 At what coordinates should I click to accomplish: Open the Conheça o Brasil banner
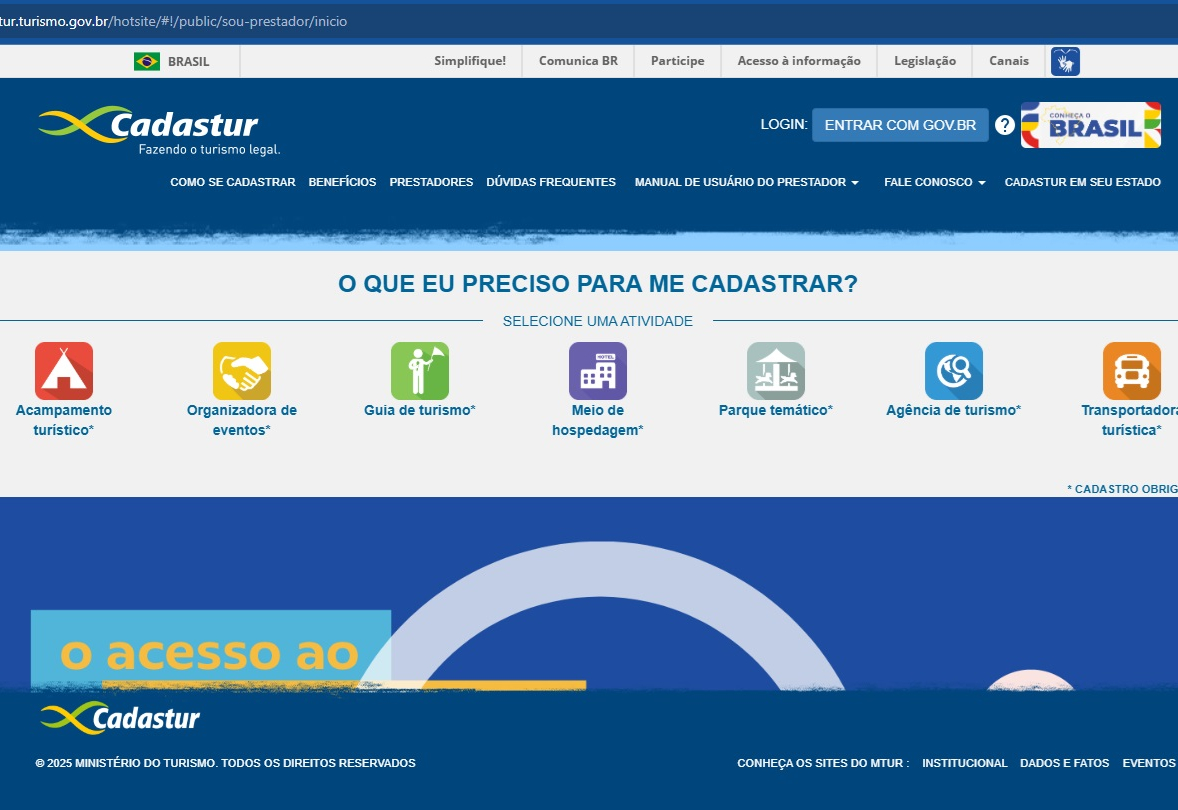pos(1091,125)
